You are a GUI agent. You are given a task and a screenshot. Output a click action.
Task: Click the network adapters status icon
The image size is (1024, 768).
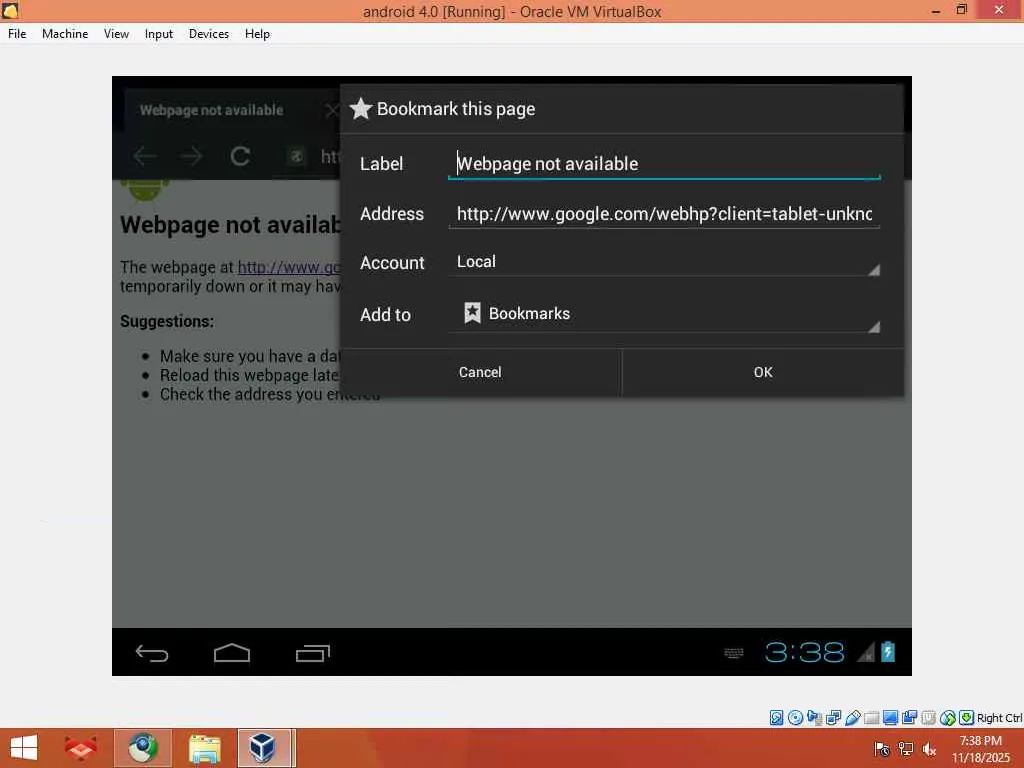833,718
